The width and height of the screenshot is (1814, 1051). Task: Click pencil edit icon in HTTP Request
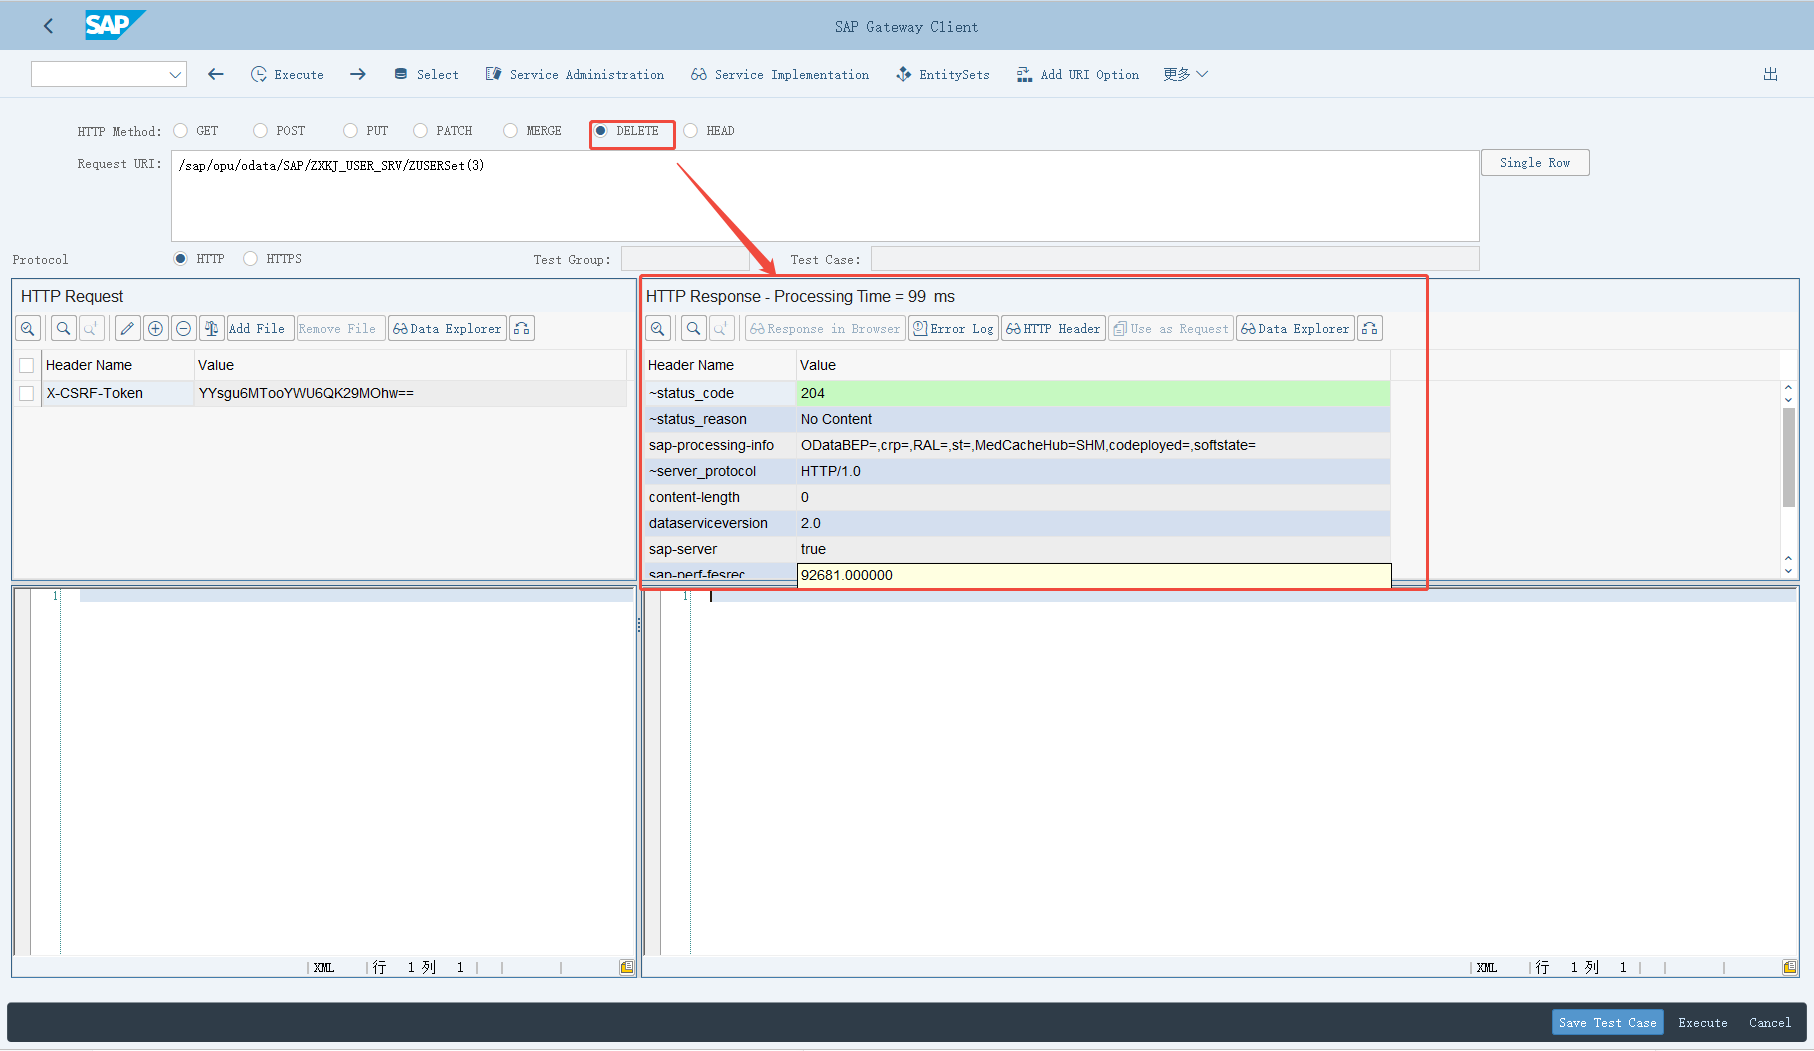127,328
